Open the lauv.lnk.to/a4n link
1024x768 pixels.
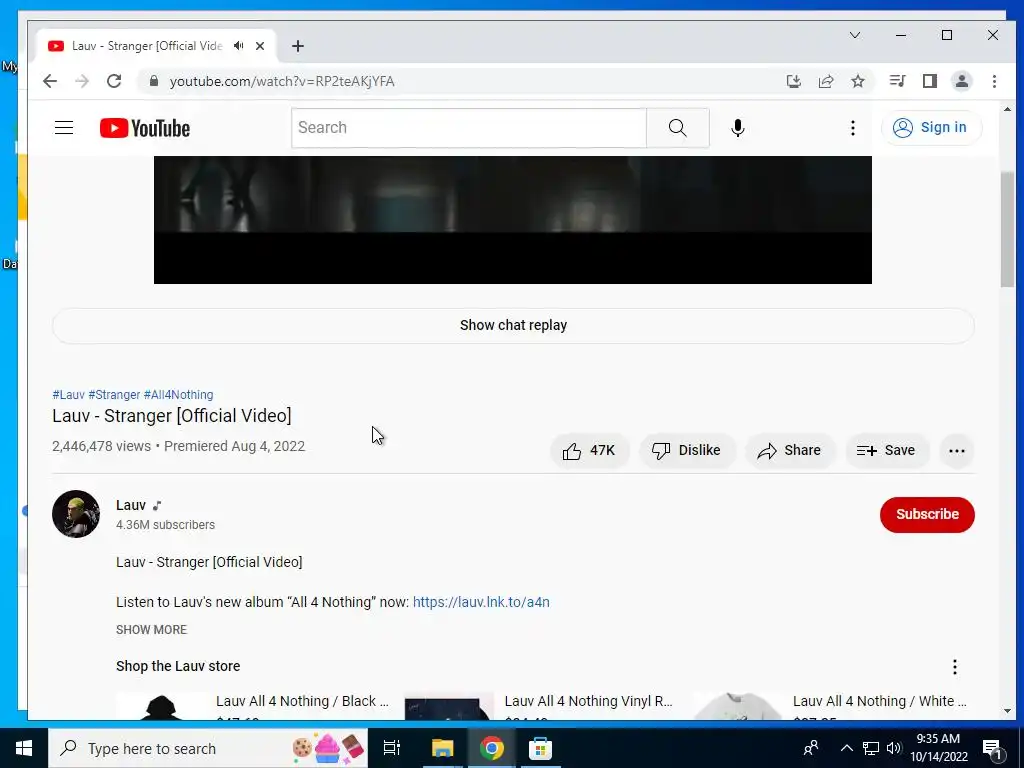click(481, 602)
